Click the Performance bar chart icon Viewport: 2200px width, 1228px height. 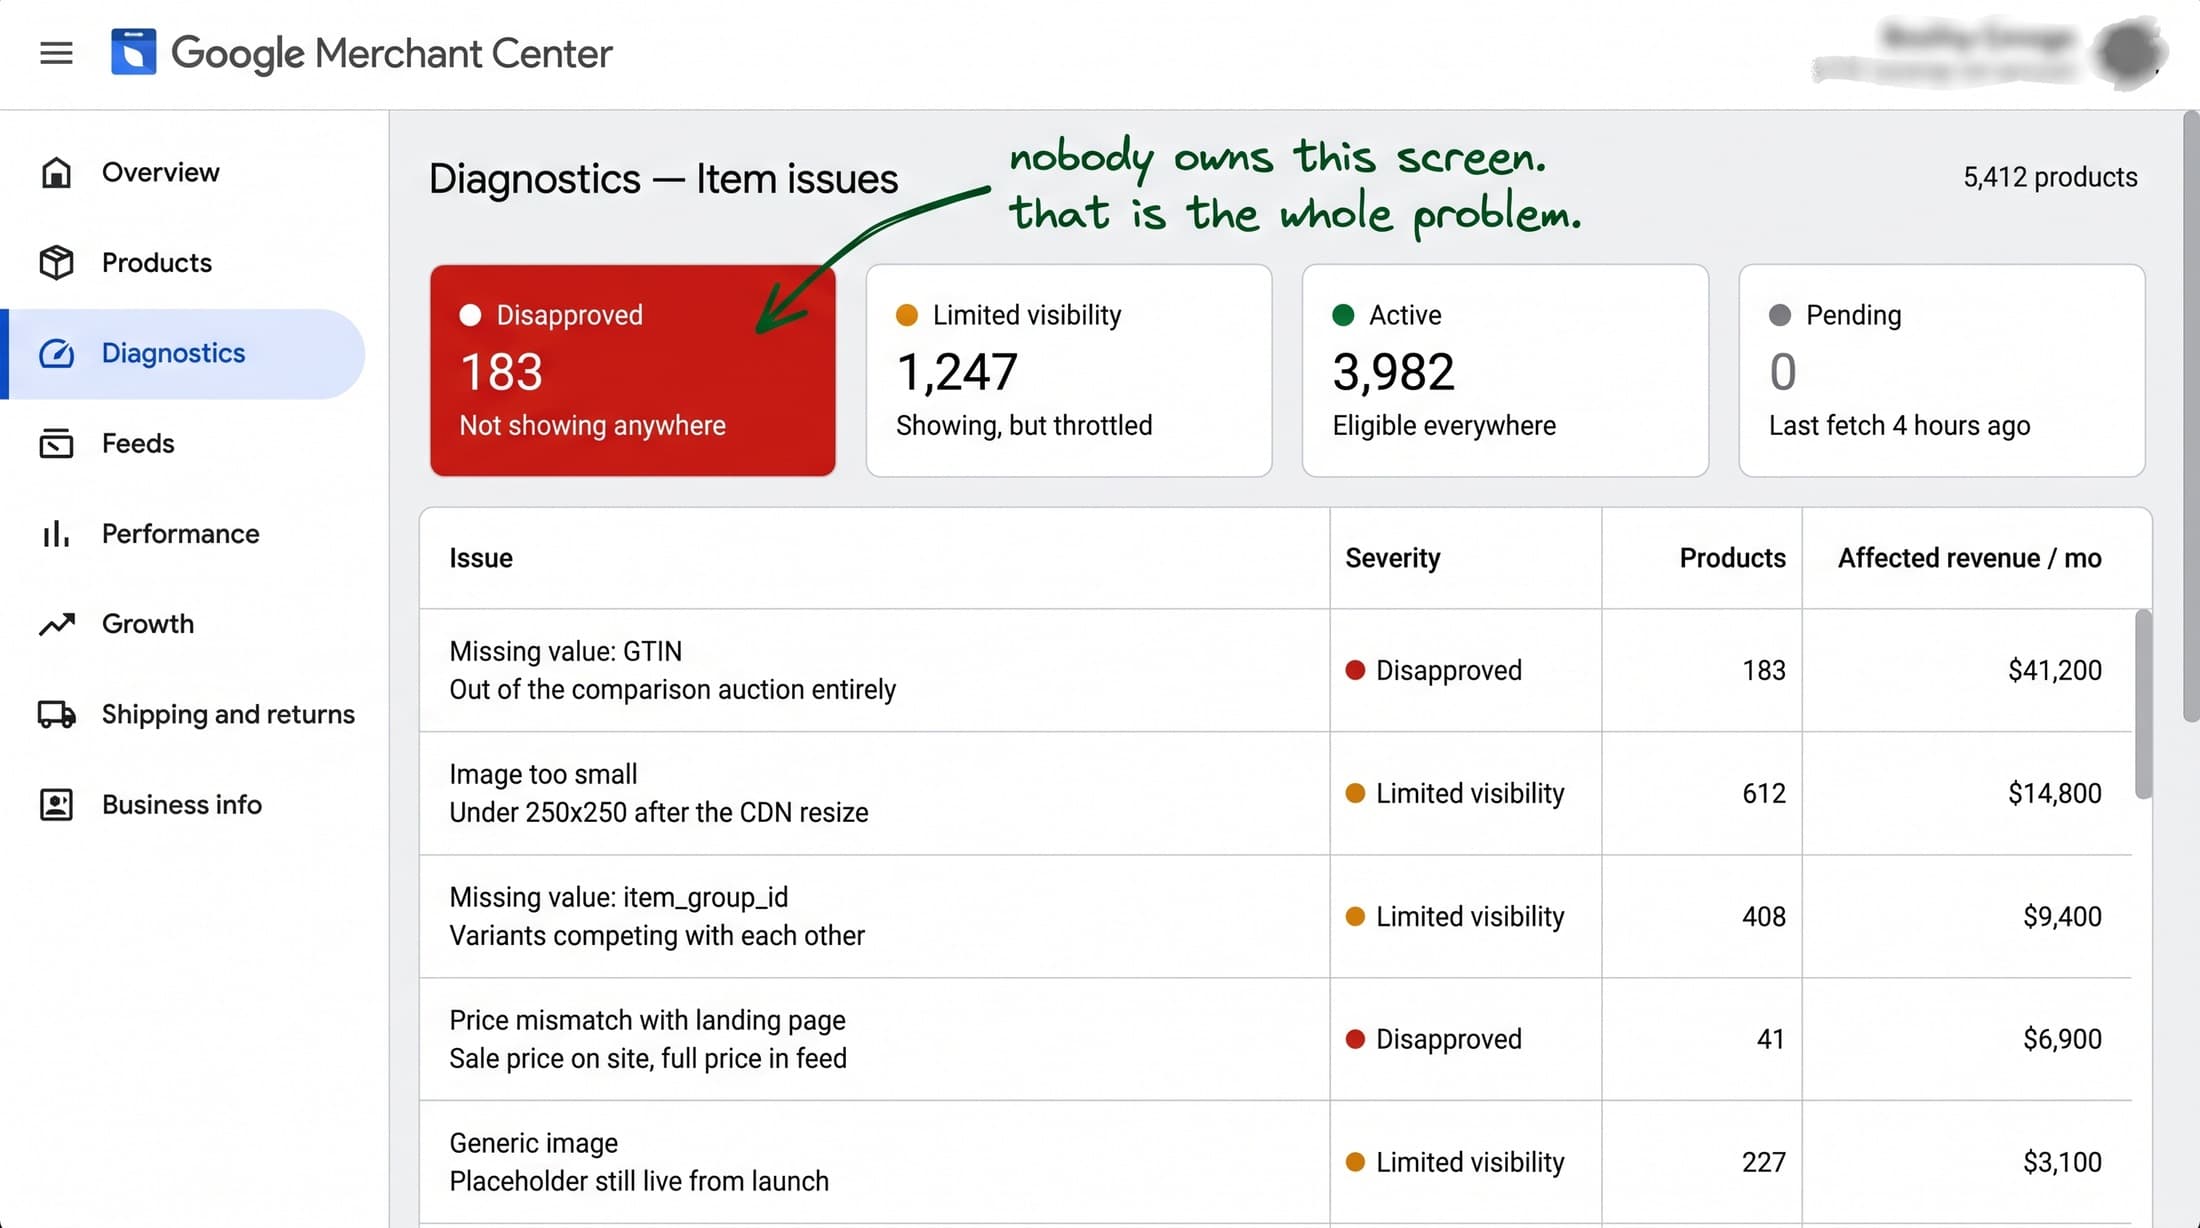[x=56, y=533]
